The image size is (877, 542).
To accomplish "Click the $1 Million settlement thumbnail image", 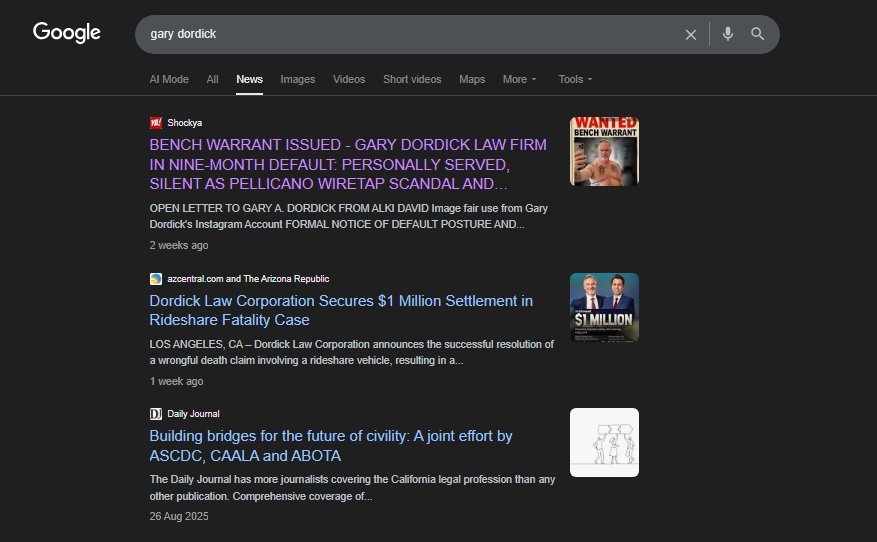I will point(604,307).
